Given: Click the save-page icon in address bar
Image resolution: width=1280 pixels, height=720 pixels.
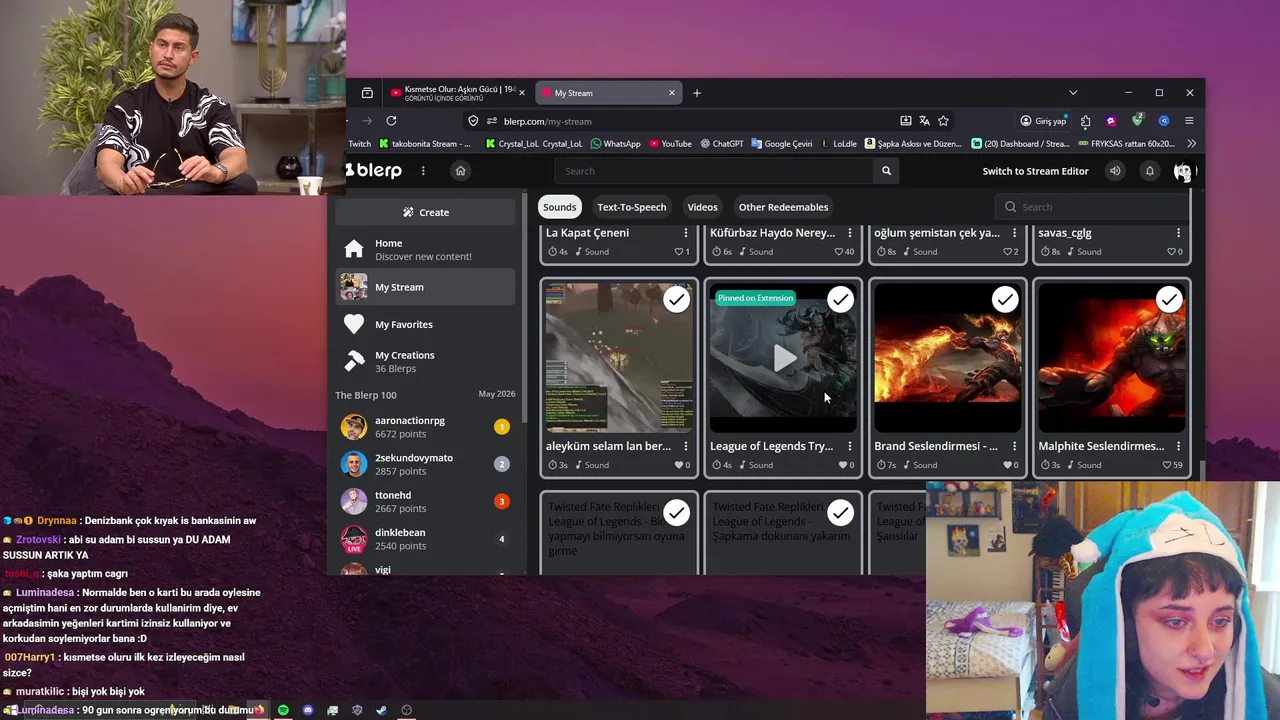Looking at the screenshot, I should (x=905, y=121).
